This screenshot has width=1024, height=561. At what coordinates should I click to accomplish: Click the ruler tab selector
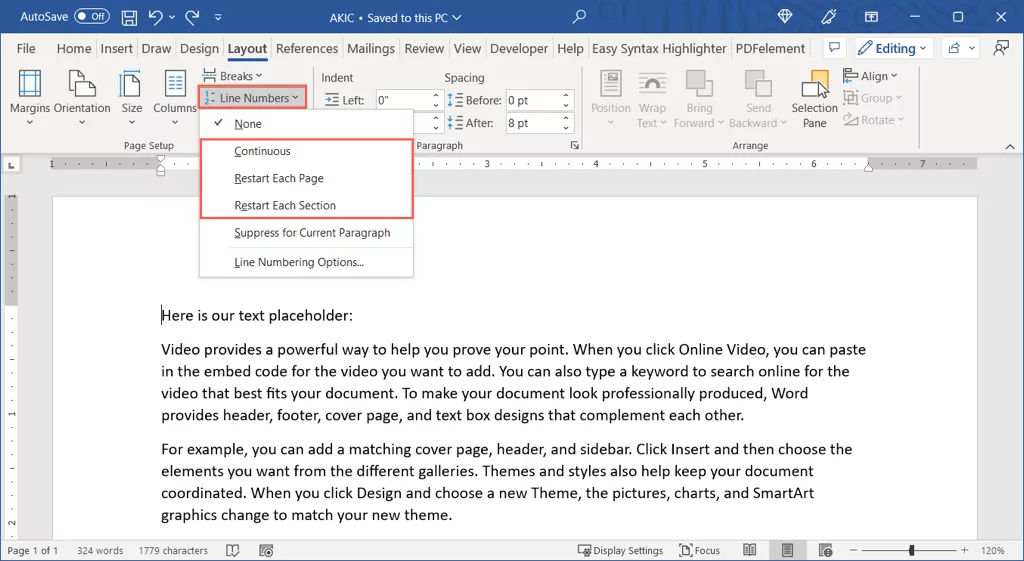click(x=11, y=166)
